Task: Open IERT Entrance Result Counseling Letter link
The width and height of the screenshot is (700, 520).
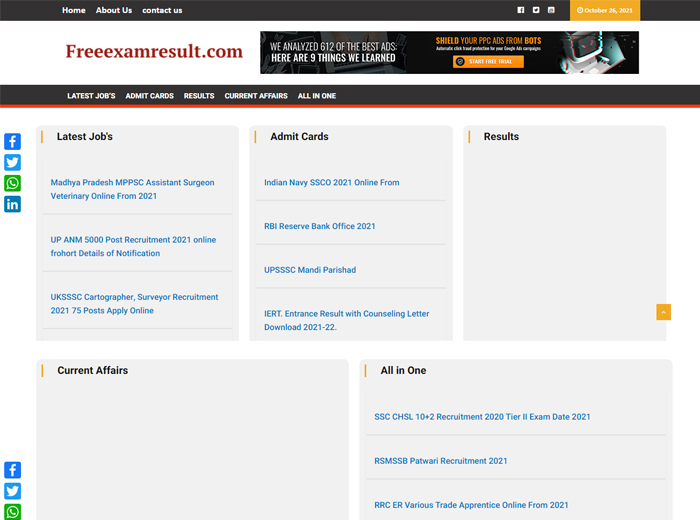Action: coord(346,320)
